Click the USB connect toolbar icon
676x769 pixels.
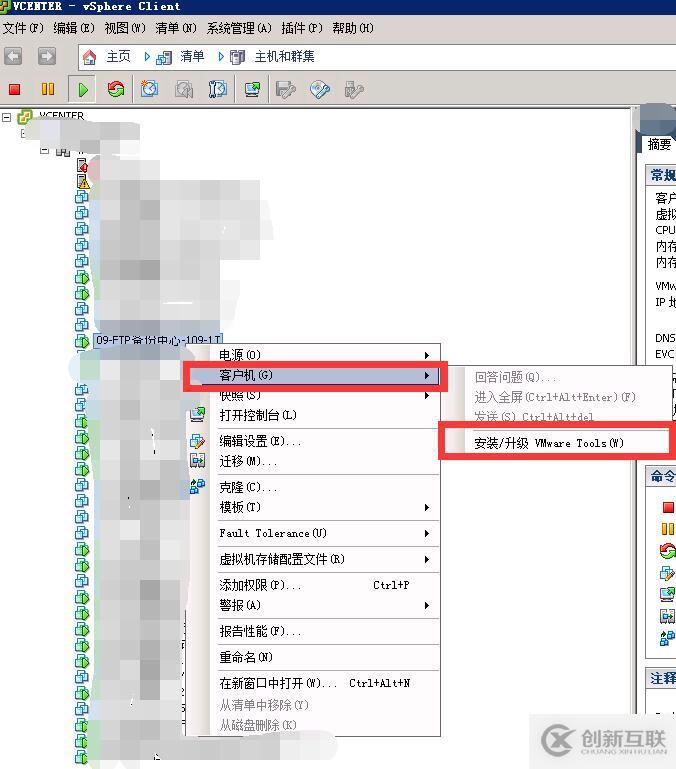coord(354,90)
